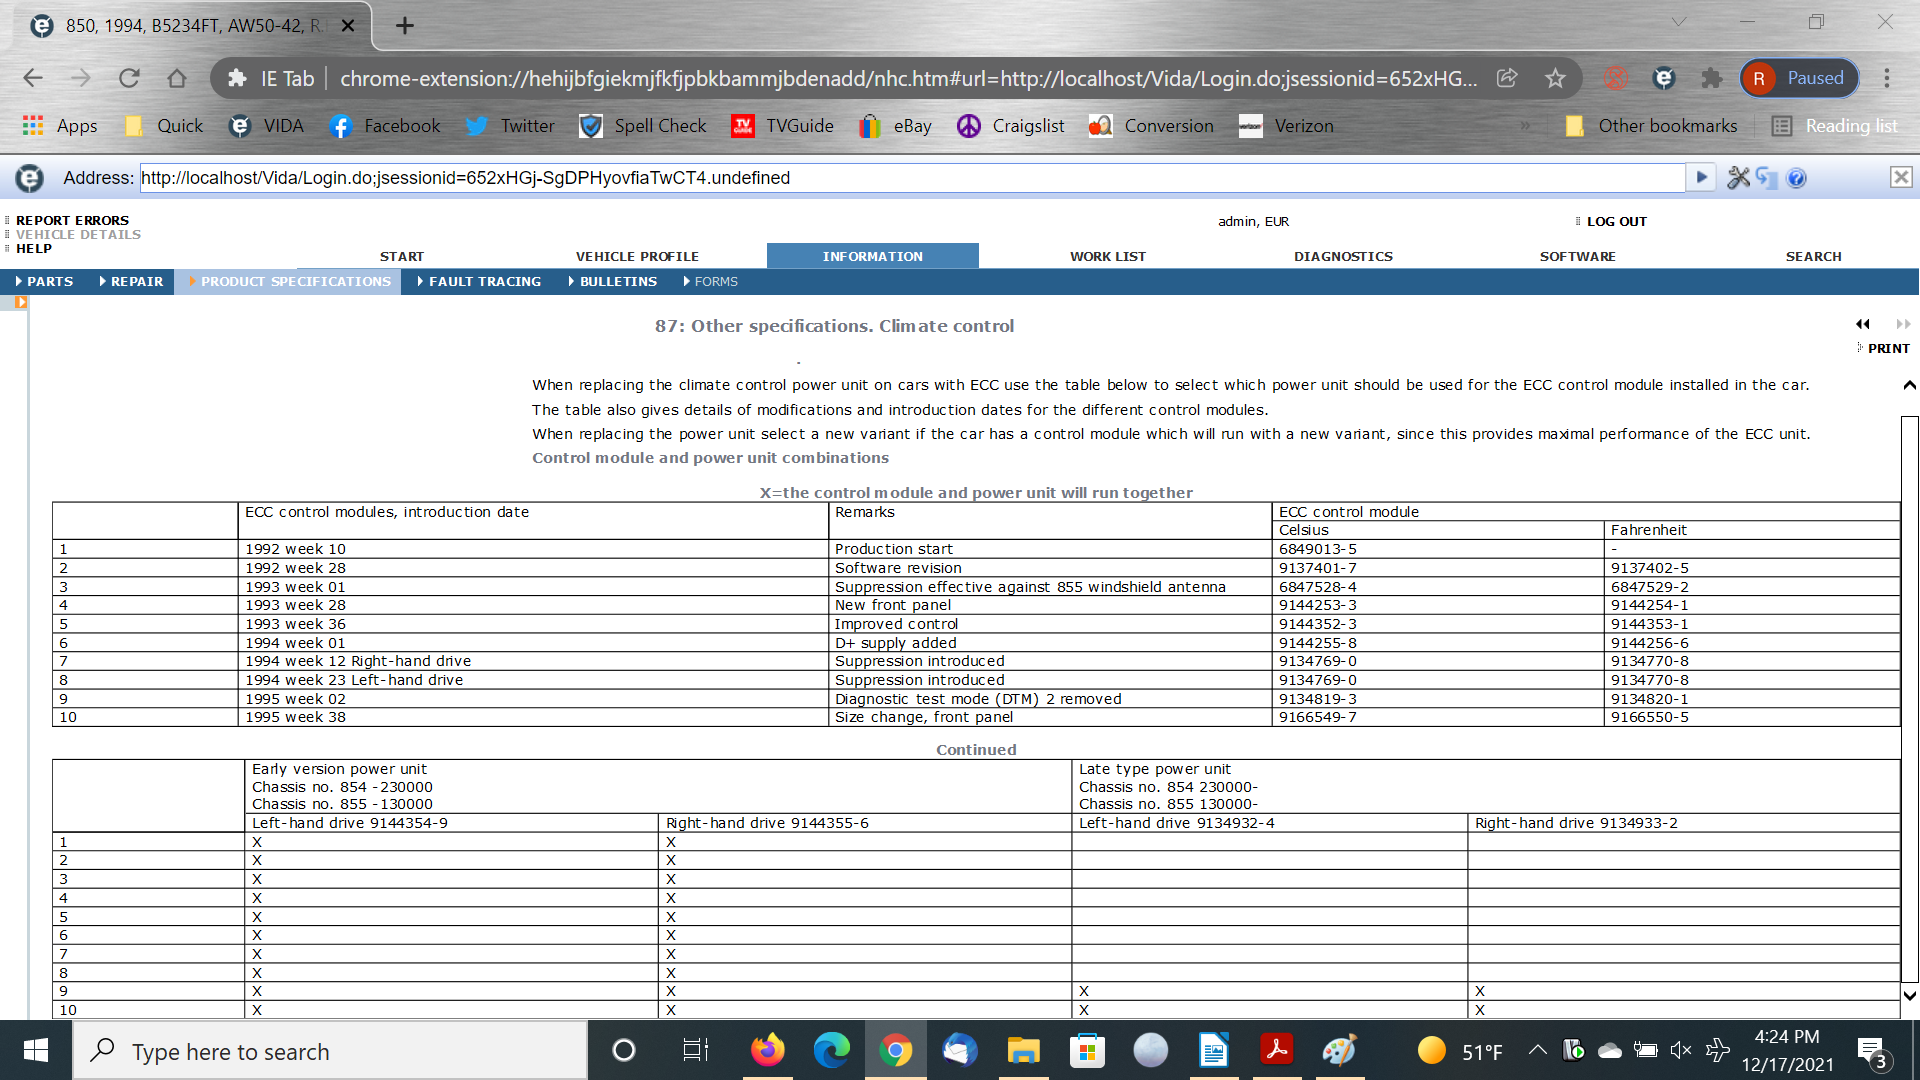The height and width of the screenshot is (1080, 1920).
Task: Click the IE Tab go arrow button
Action: [x=1700, y=178]
